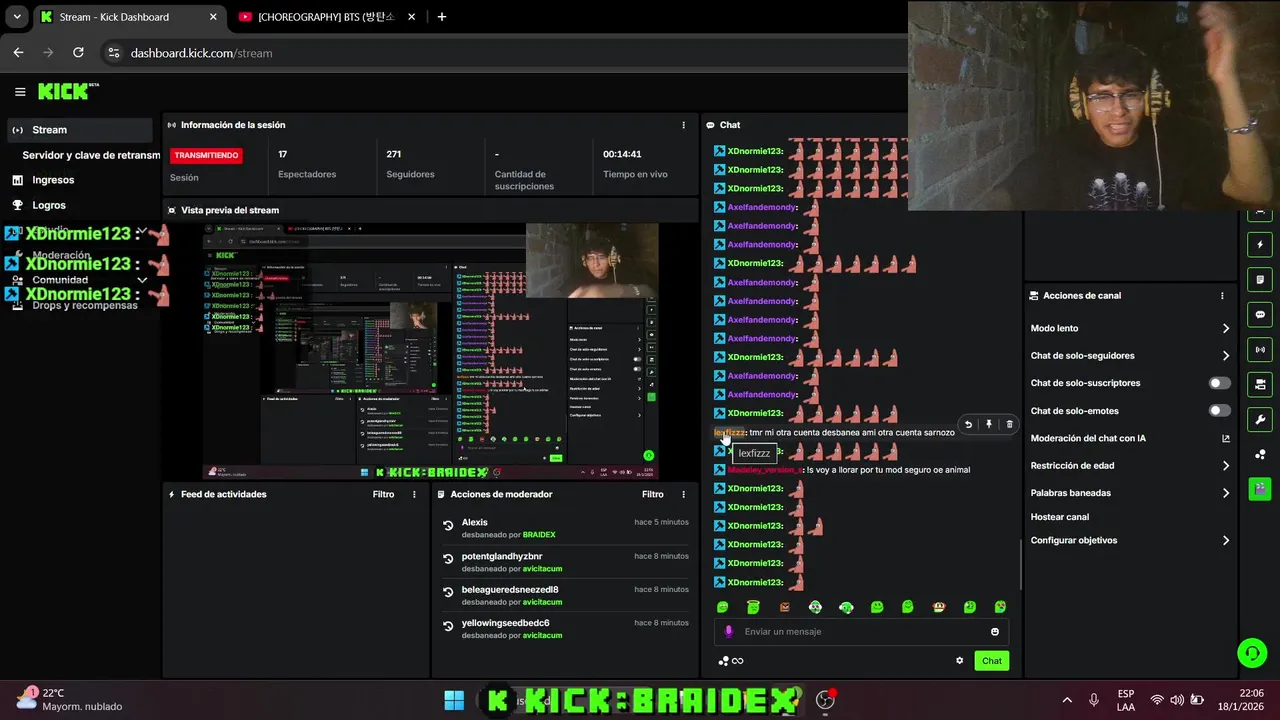The image size is (1280, 720).
Task: Open Acciones de moderador three-dot menu
Action: click(x=684, y=494)
